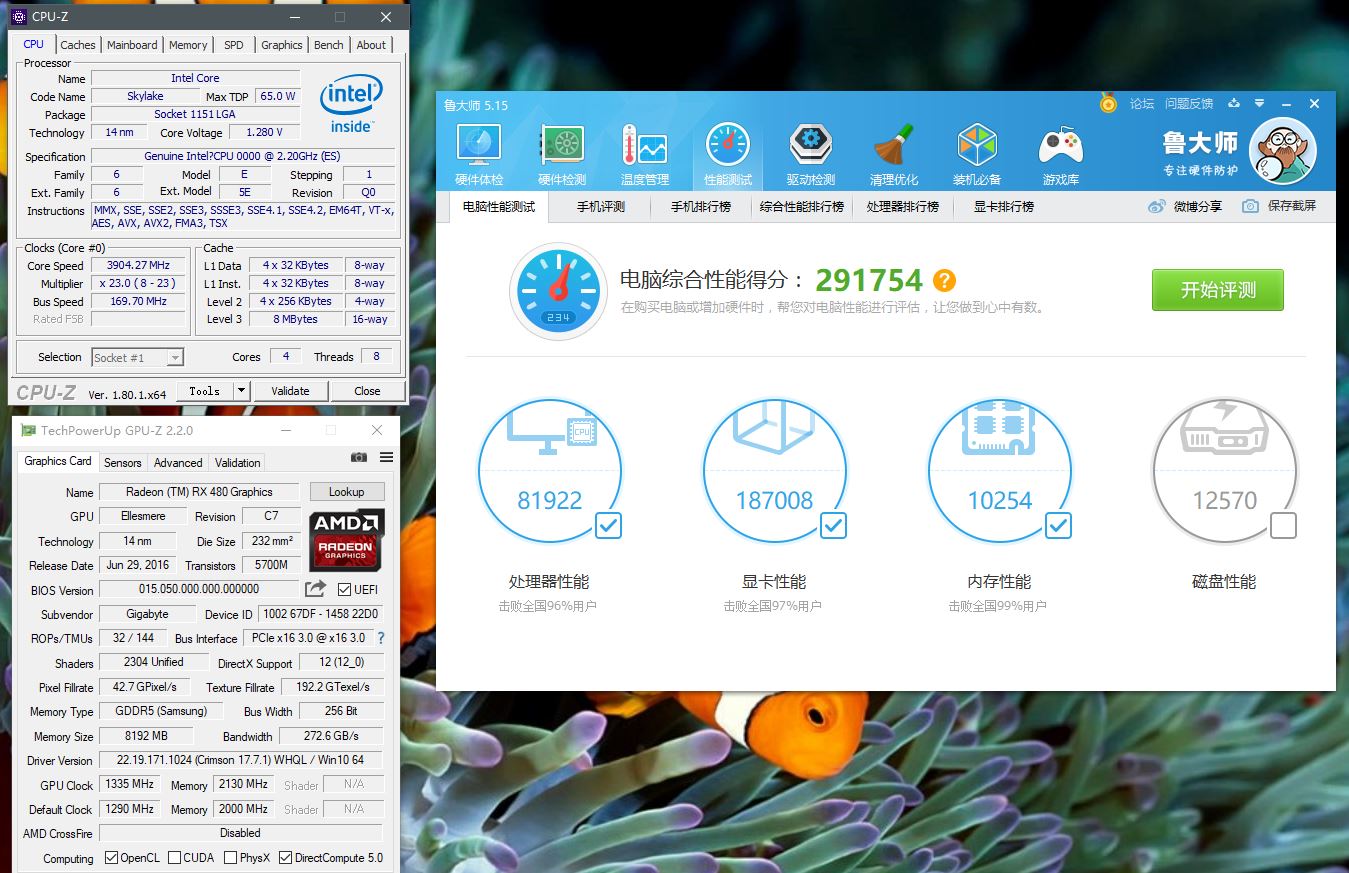Click the CPU-Z title bar app icon

19,17
